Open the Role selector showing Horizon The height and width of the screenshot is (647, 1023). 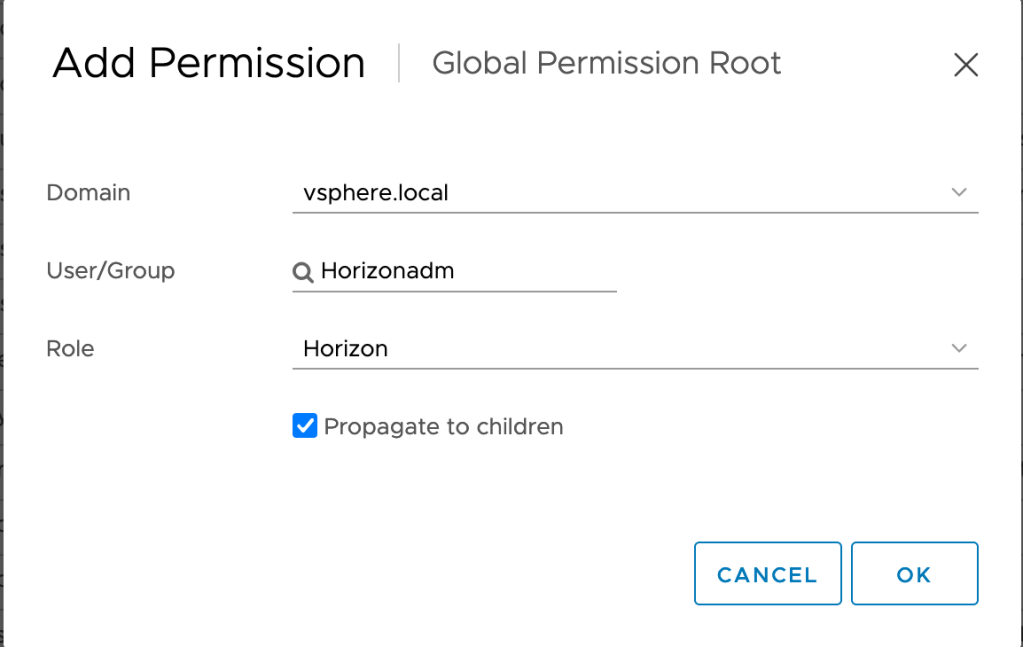(346, 349)
